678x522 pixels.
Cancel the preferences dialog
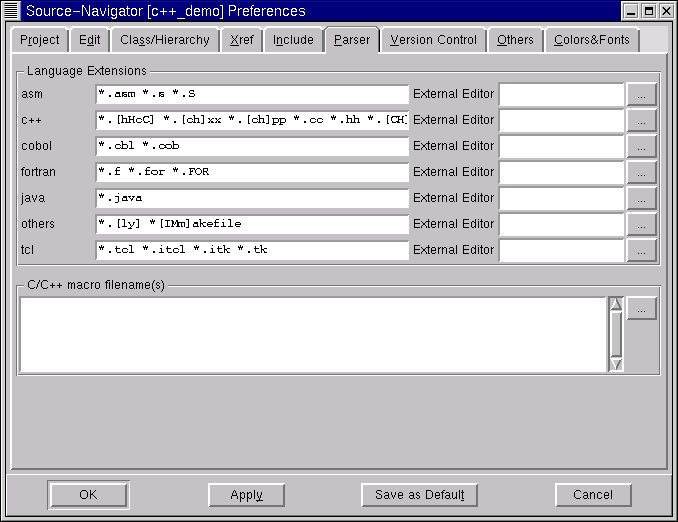593,495
